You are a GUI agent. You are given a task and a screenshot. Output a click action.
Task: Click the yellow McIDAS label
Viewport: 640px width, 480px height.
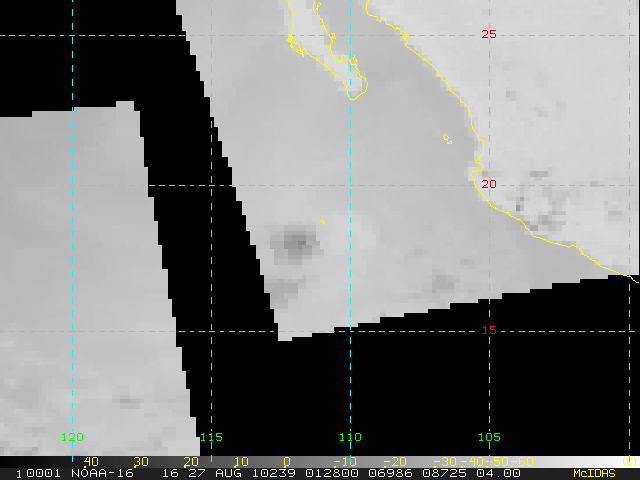click(x=594, y=473)
